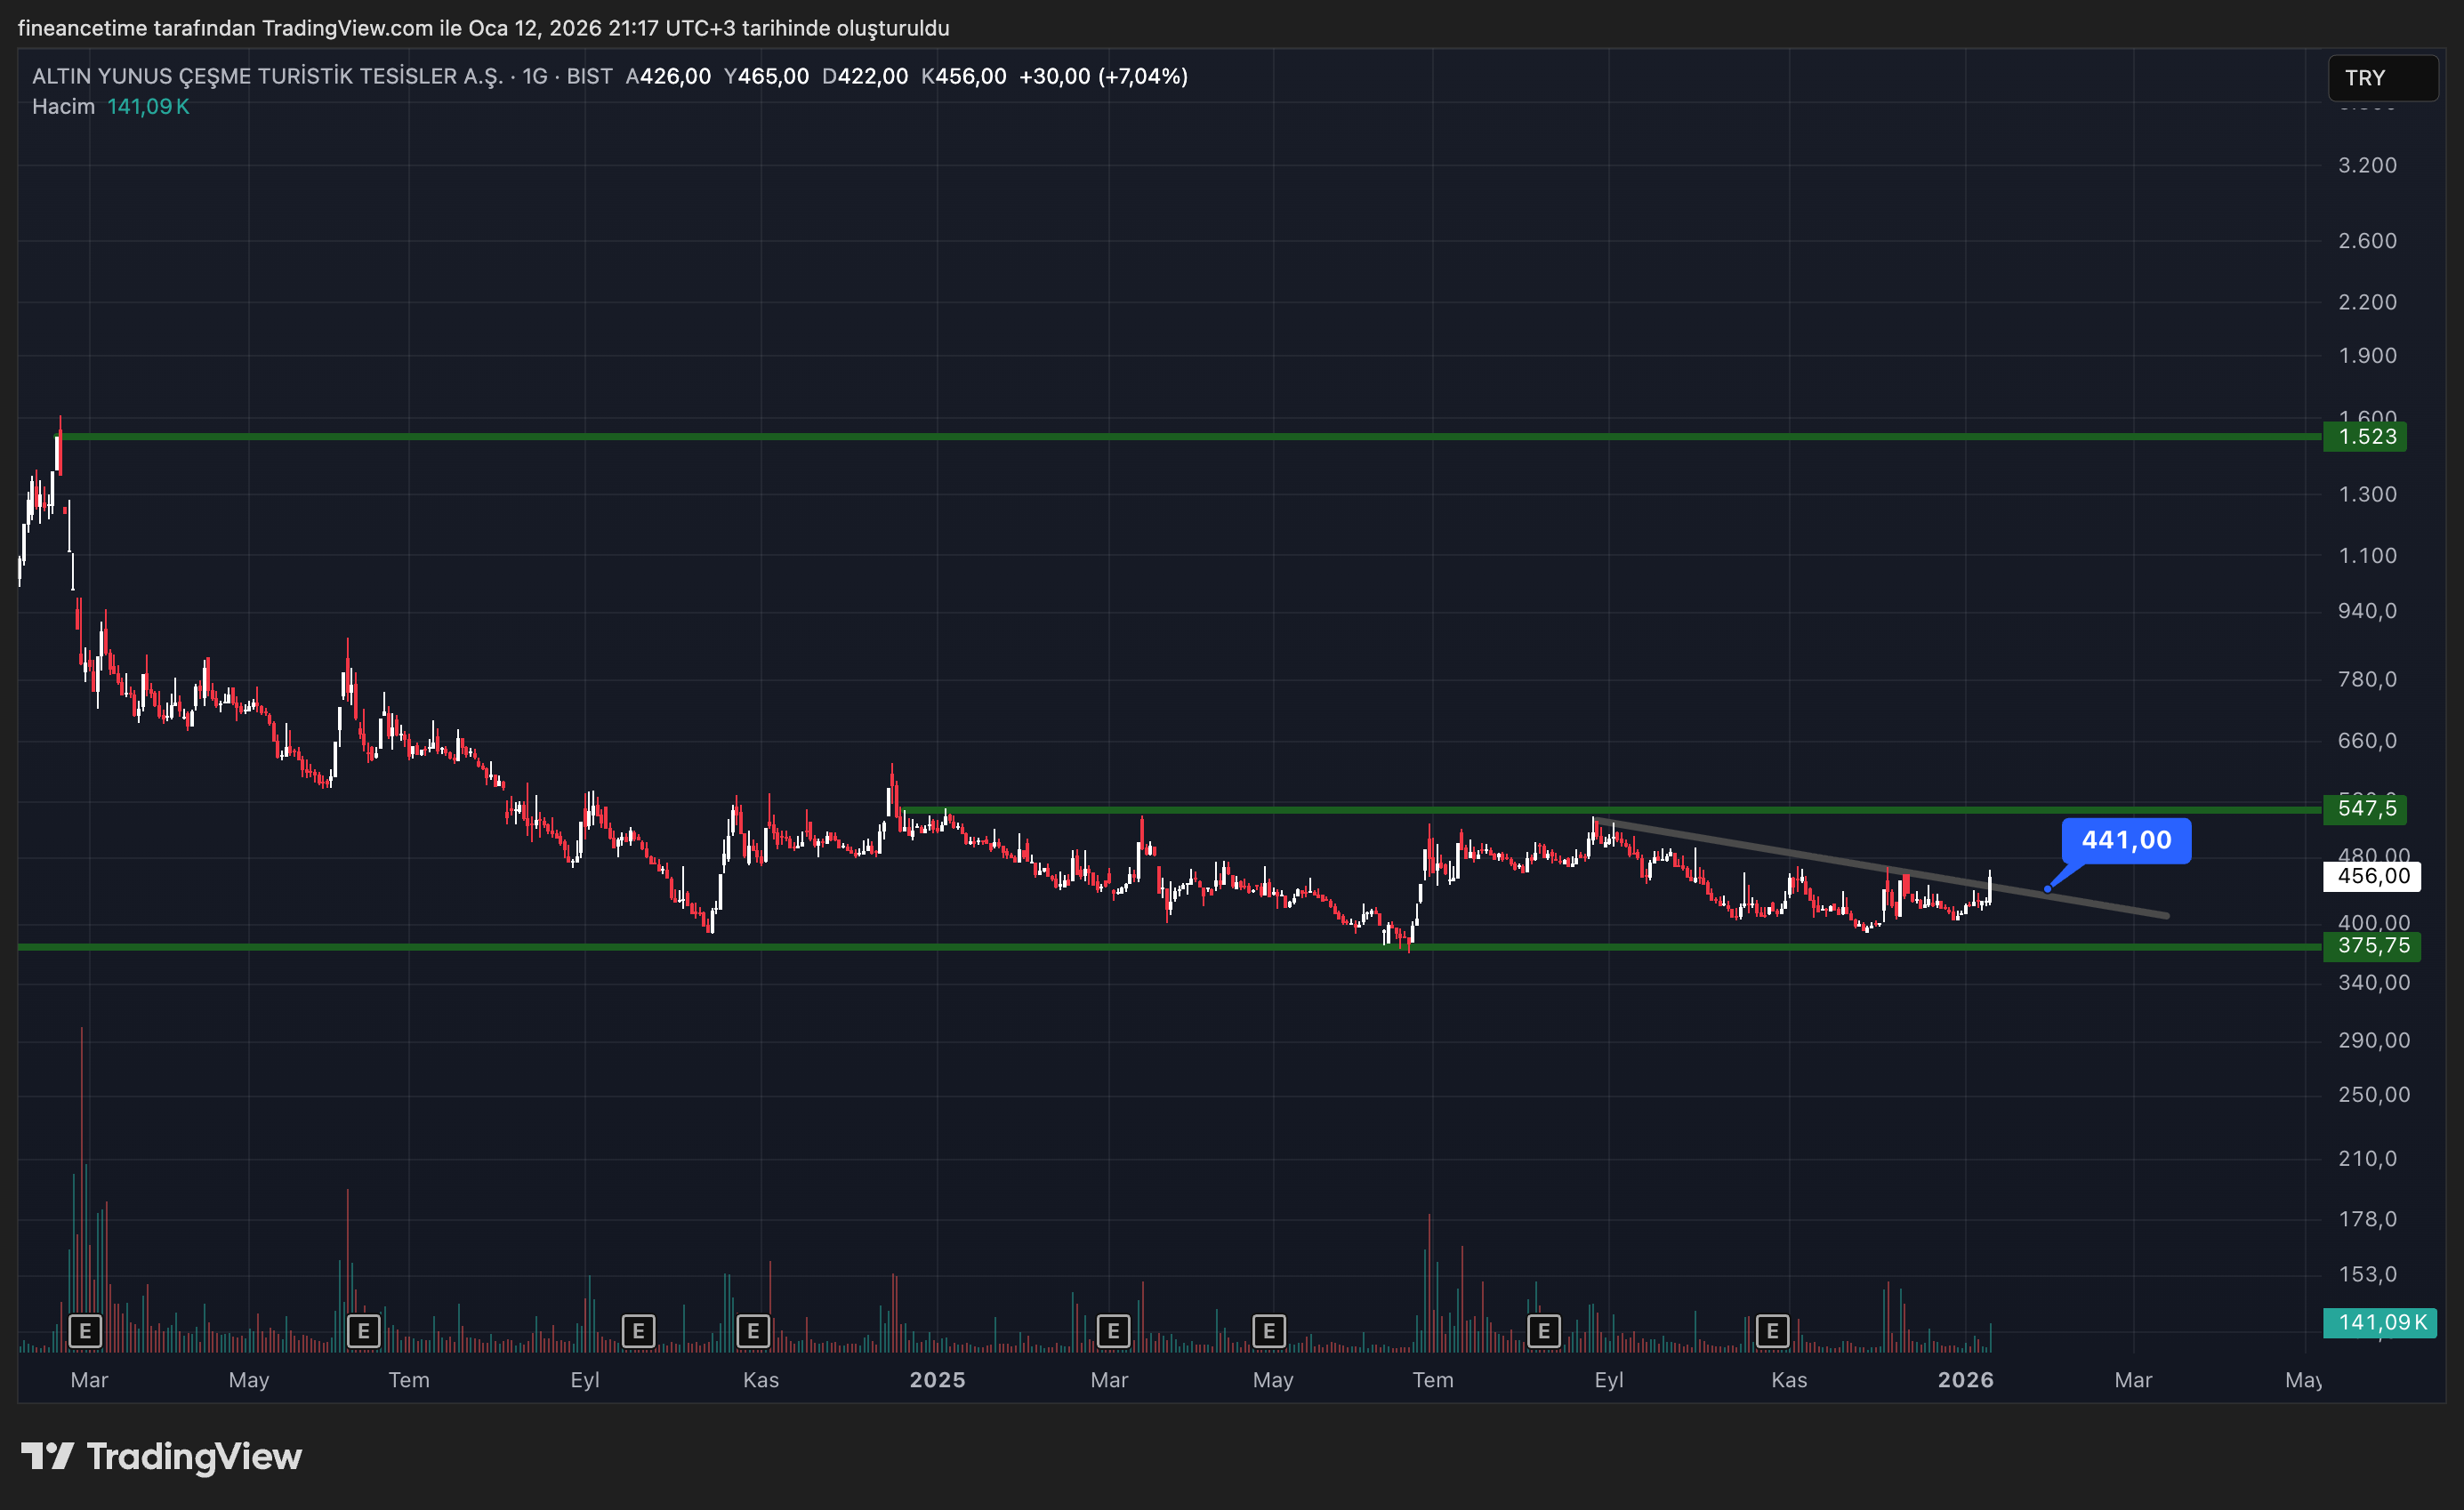Open the TRY currency selector
This screenshot has width=2464, height=1510.
pyautogui.click(x=2382, y=78)
